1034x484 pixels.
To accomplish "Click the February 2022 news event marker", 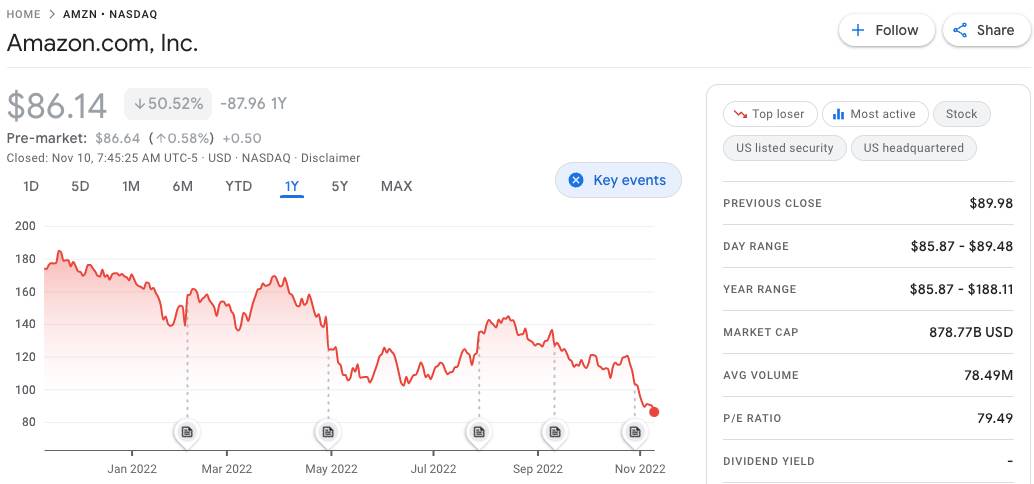I will pyautogui.click(x=186, y=432).
